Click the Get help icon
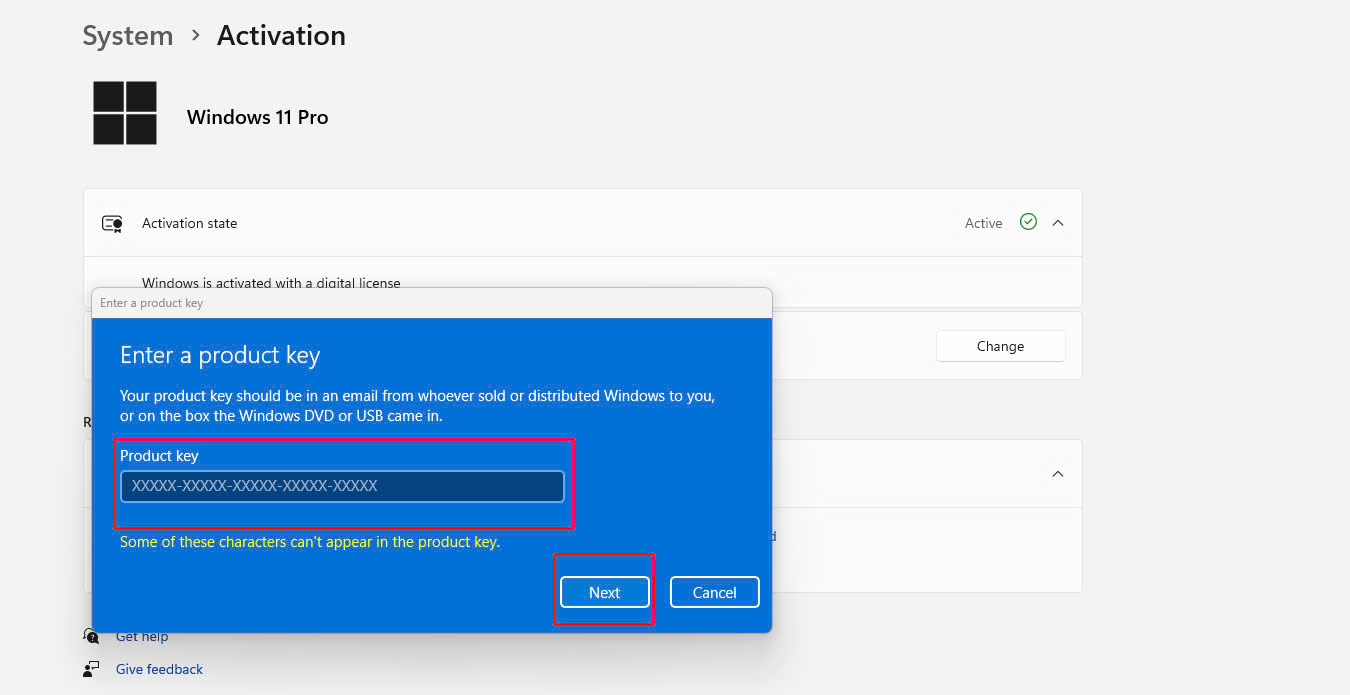1350x695 pixels. 92,636
